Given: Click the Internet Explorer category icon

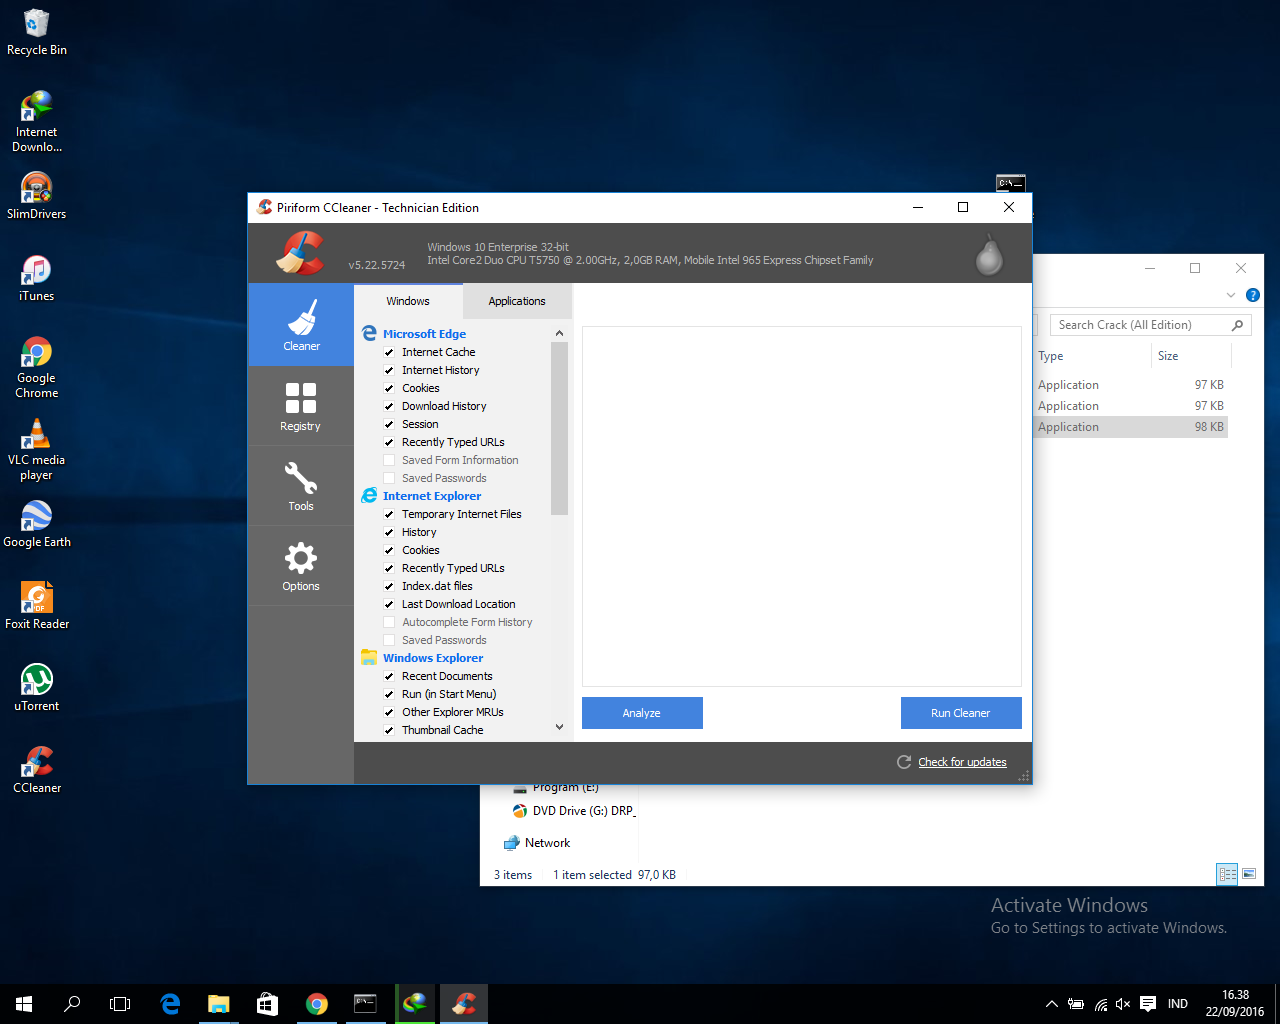Looking at the screenshot, I should 369,496.
